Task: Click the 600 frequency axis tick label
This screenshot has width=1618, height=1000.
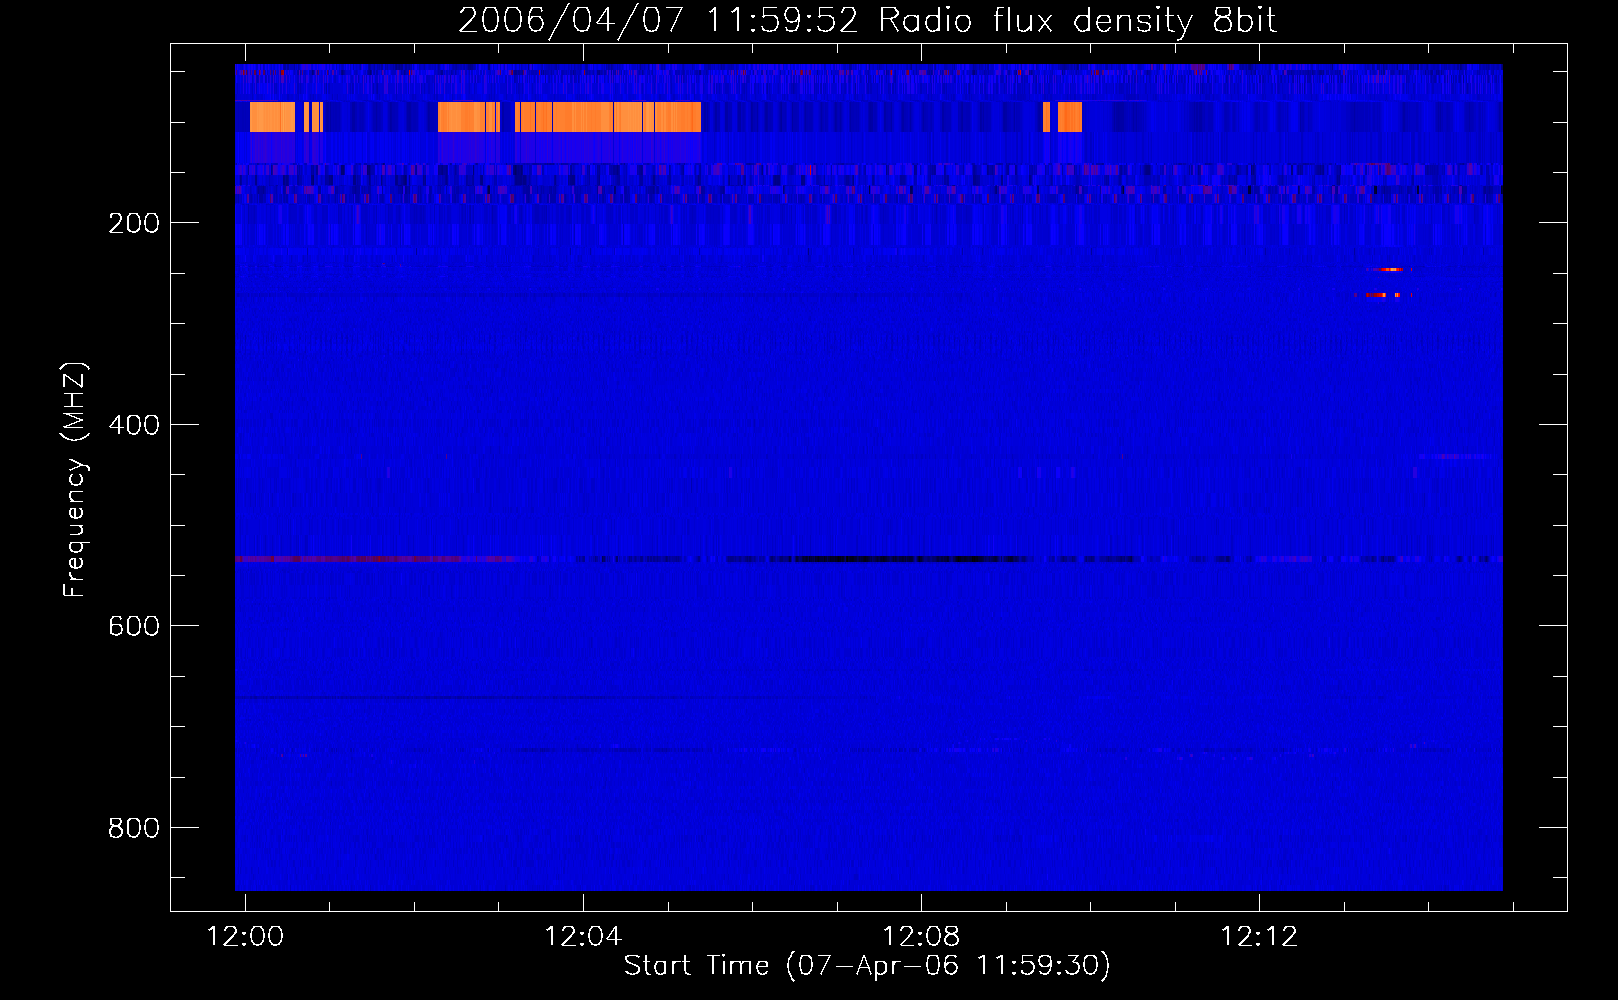Action: (x=134, y=626)
